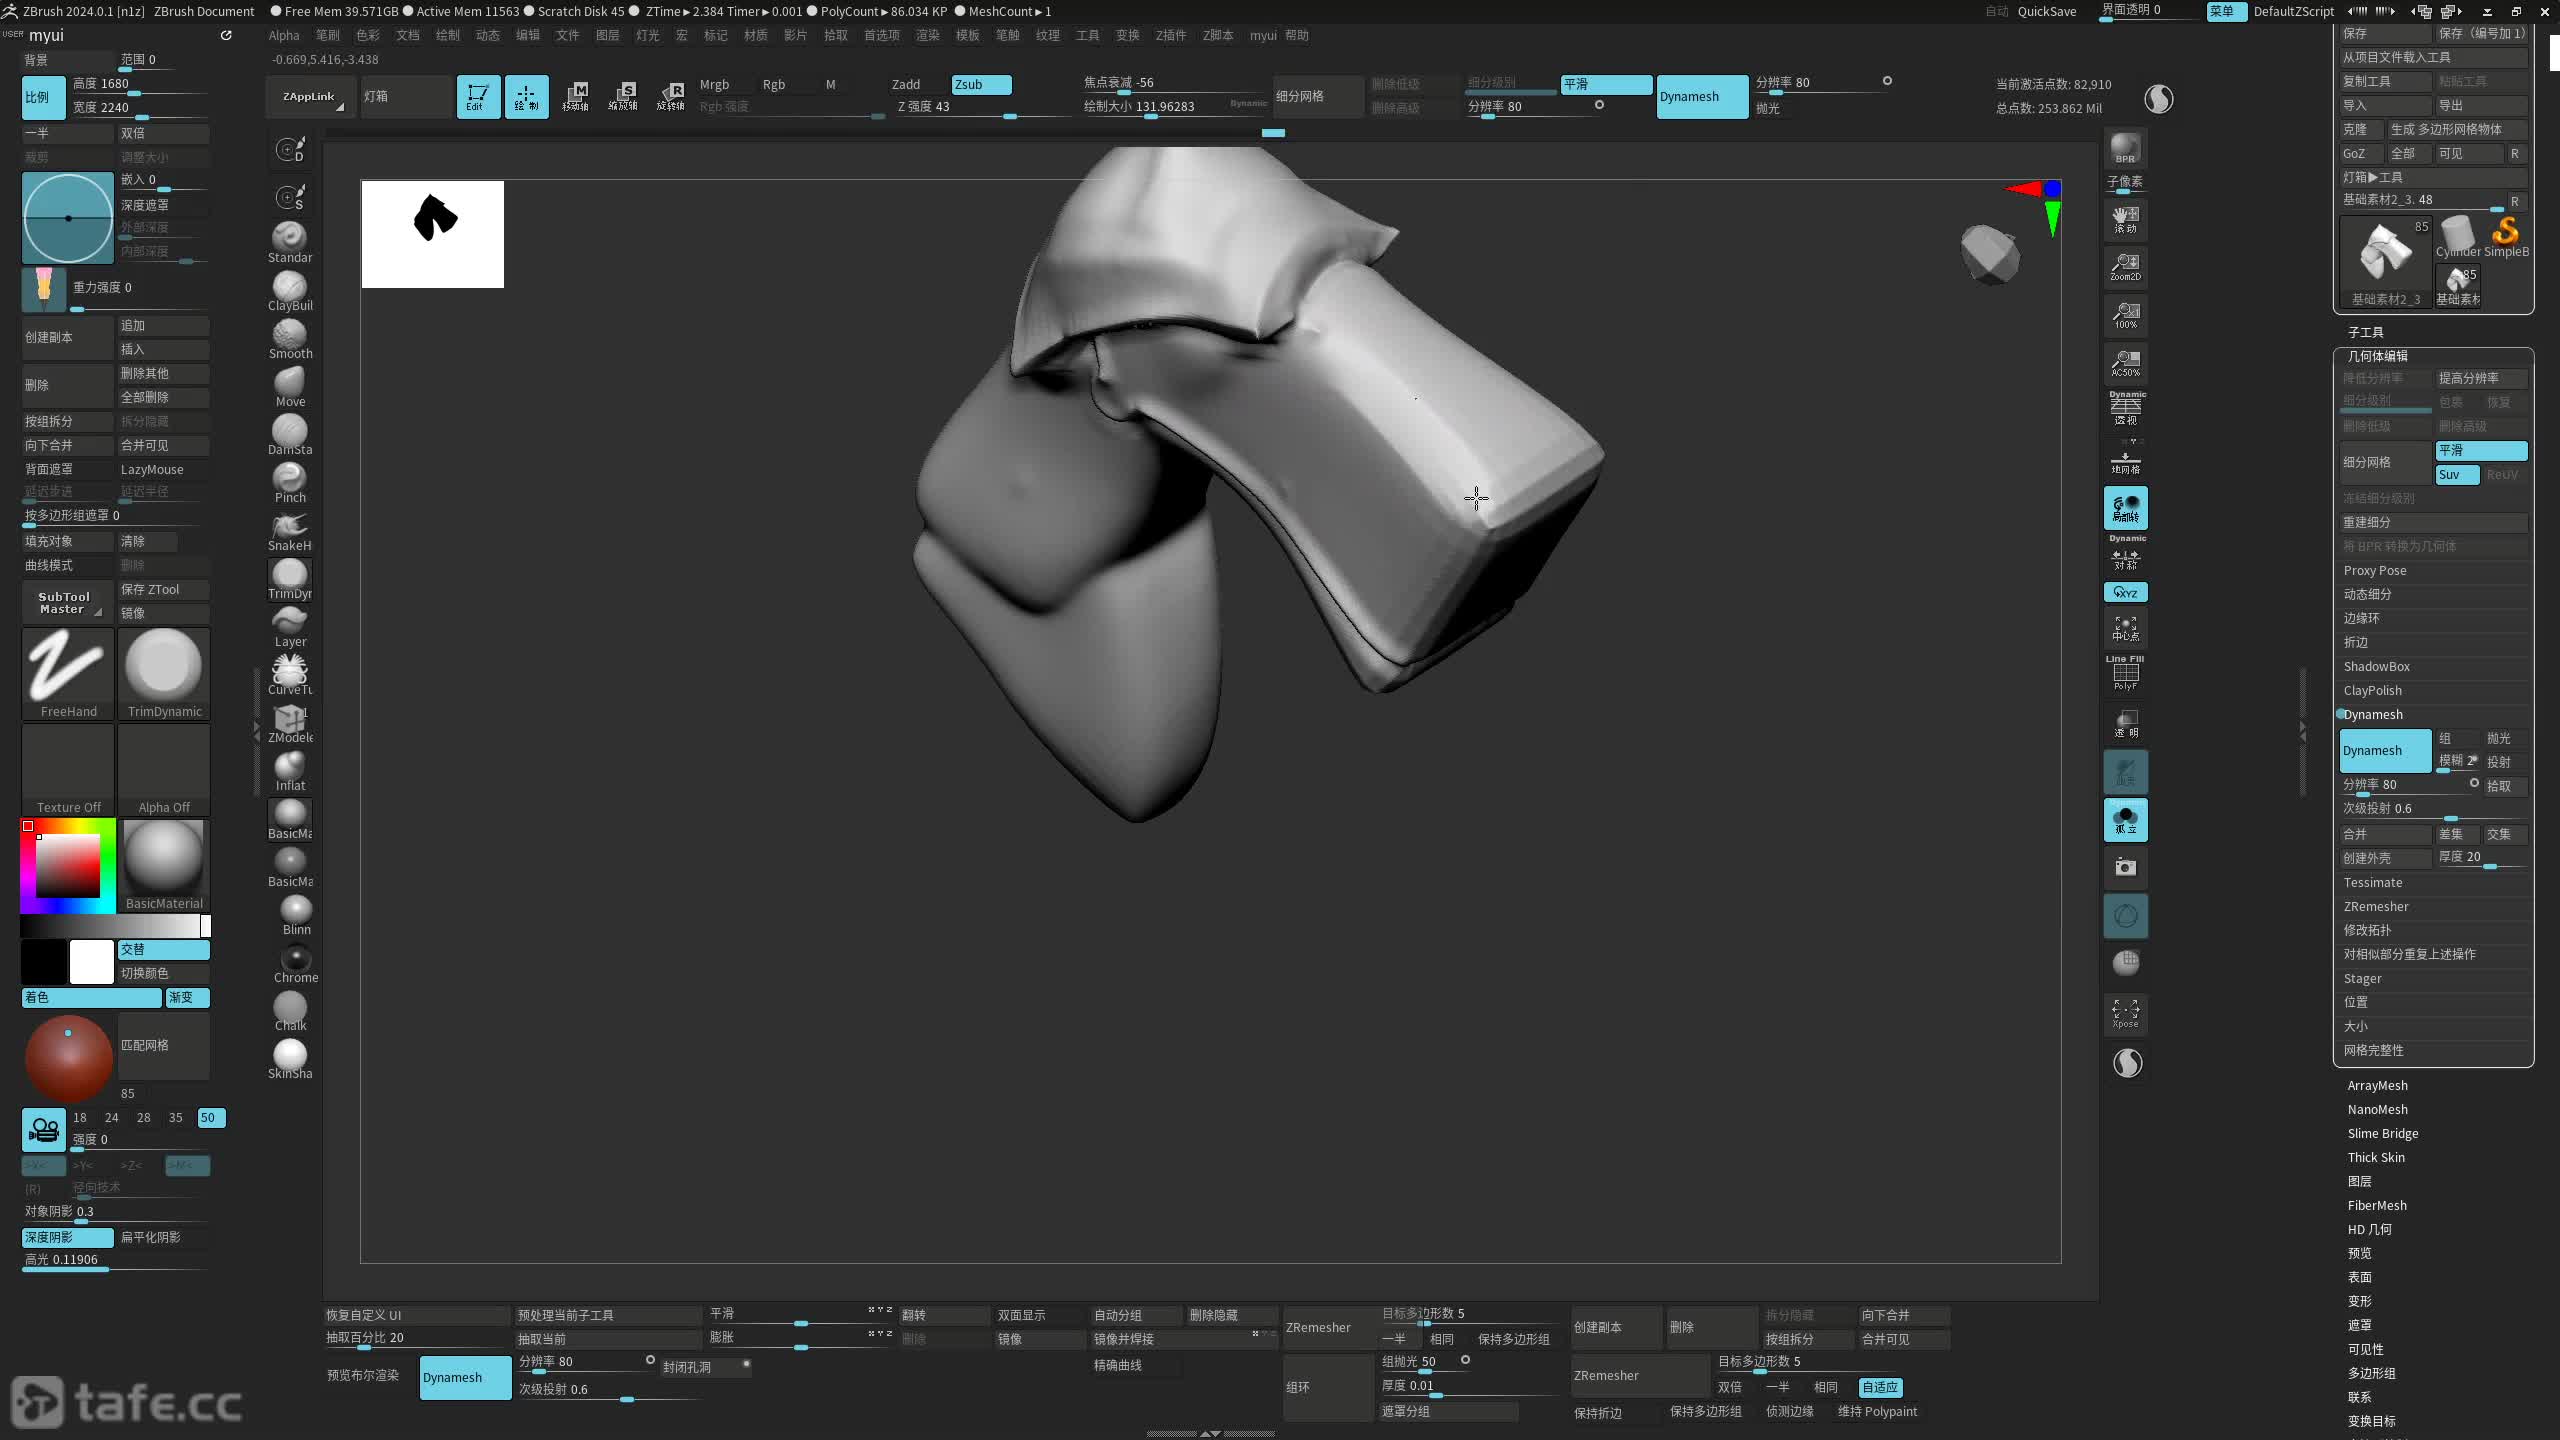The image size is (2560, 1440).
Task: Click the BPR render icon
Action: click(x=2125, y=148)
